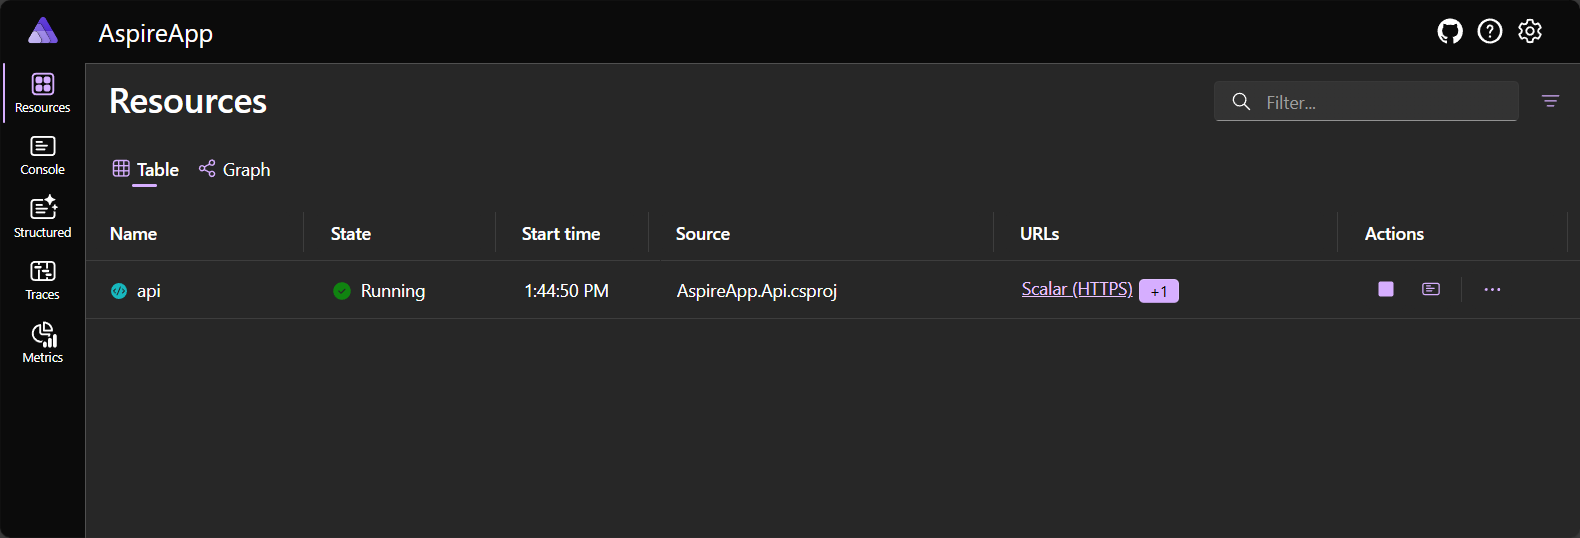Viewport: 1580px width, 538px height.
Task: View console logs for api resource
Action: pos(1431,289)
